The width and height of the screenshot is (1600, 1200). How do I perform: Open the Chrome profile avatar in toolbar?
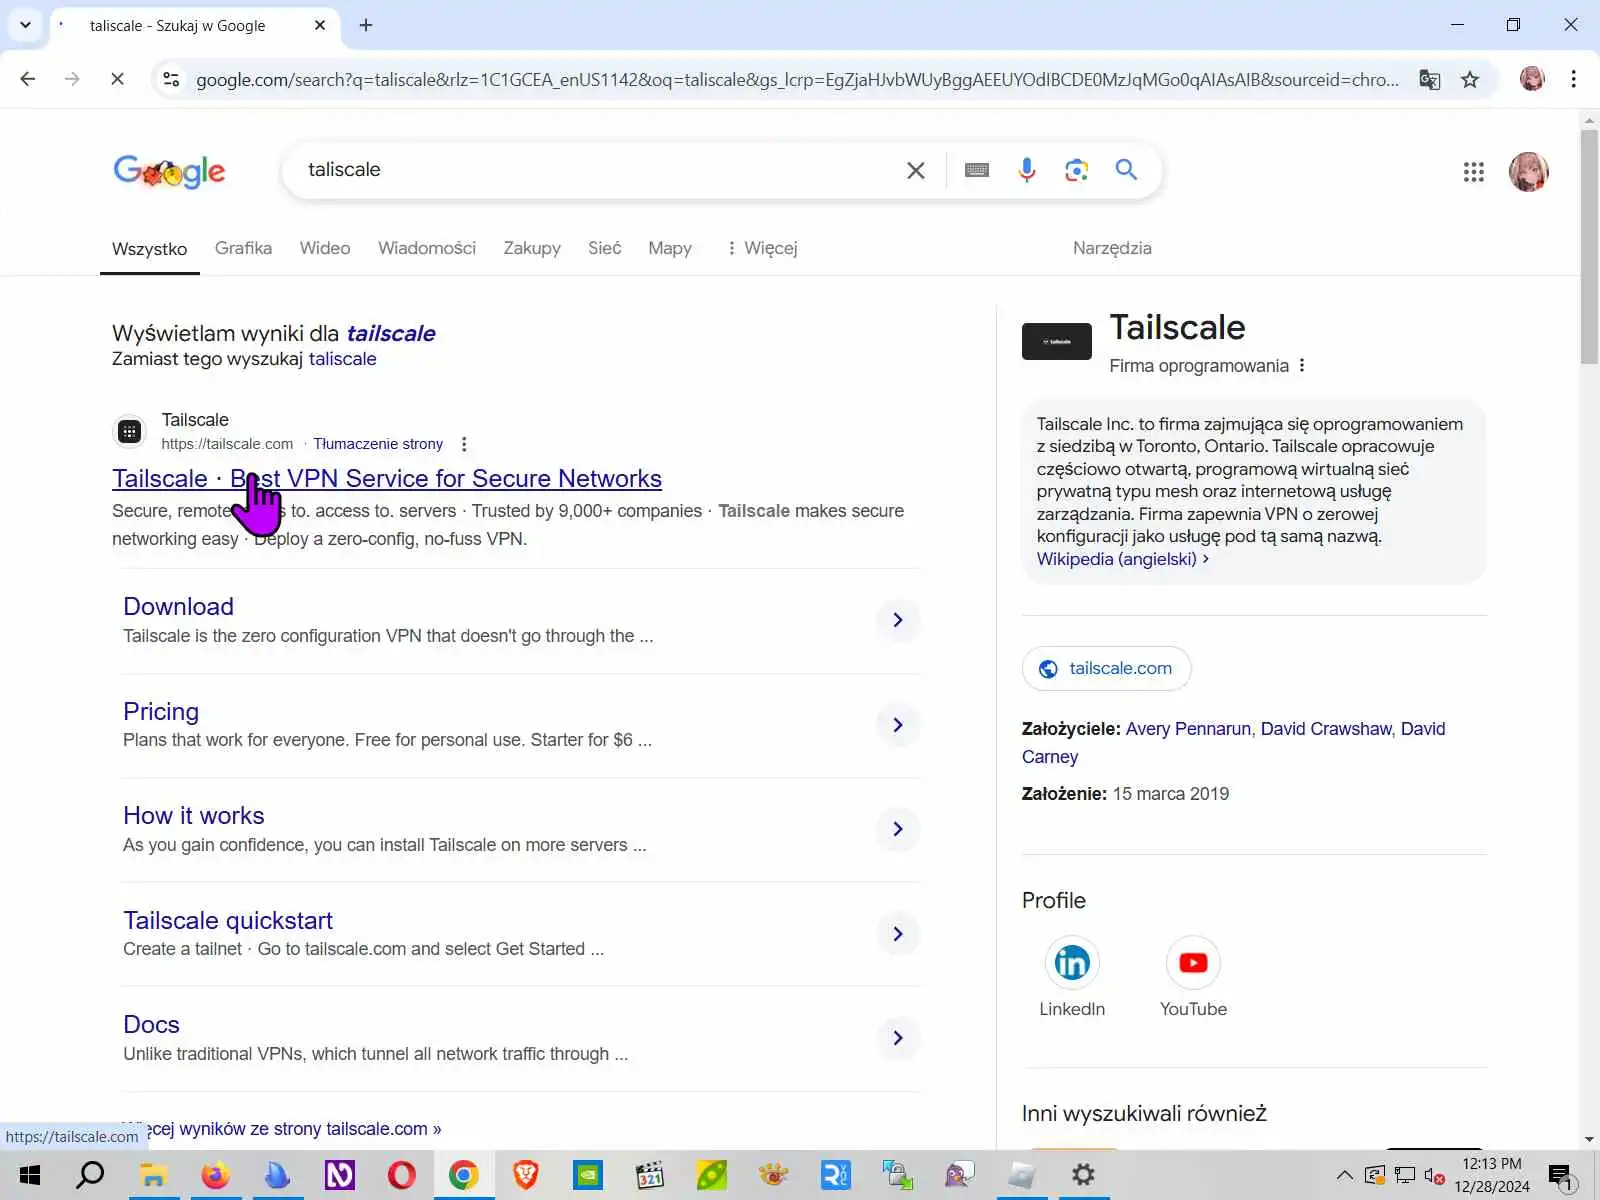tap(1532, 79)
